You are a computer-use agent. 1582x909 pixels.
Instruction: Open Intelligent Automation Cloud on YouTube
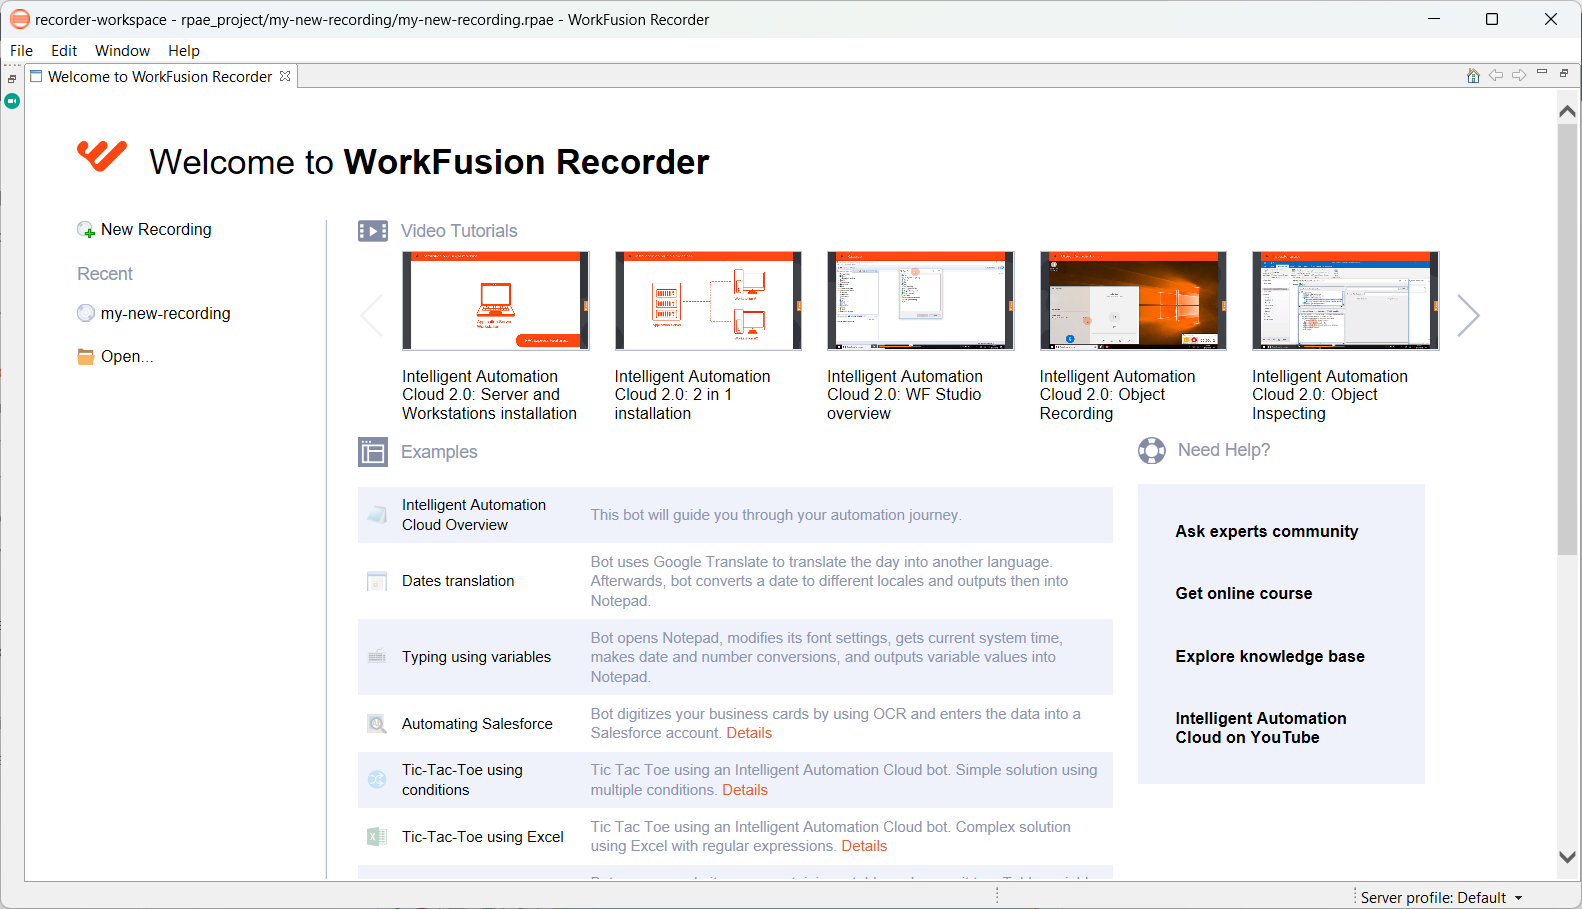tap(1261, 728)
